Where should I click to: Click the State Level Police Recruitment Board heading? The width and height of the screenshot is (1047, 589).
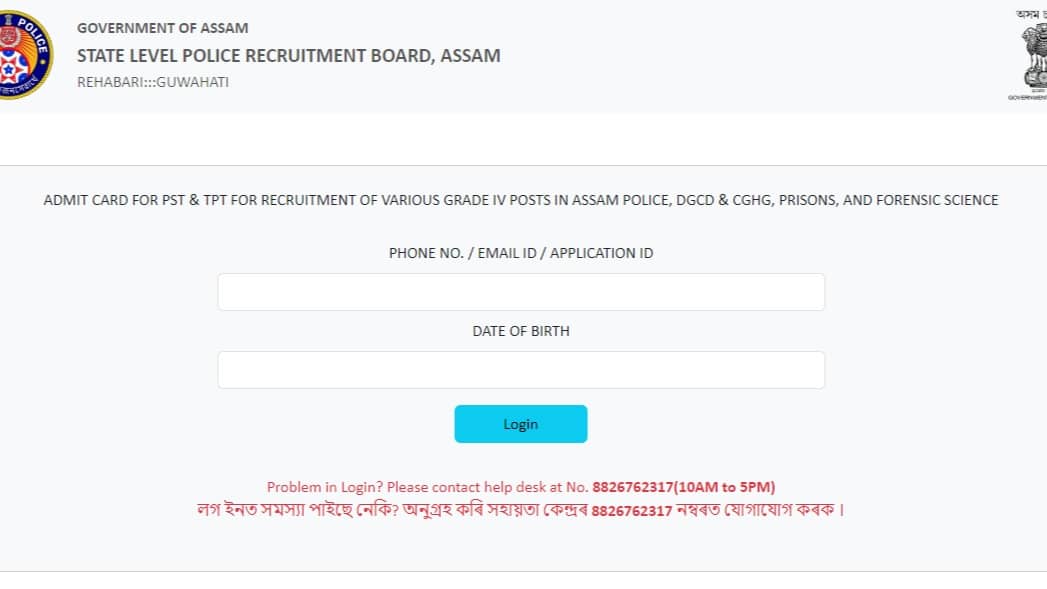point(289,55)
